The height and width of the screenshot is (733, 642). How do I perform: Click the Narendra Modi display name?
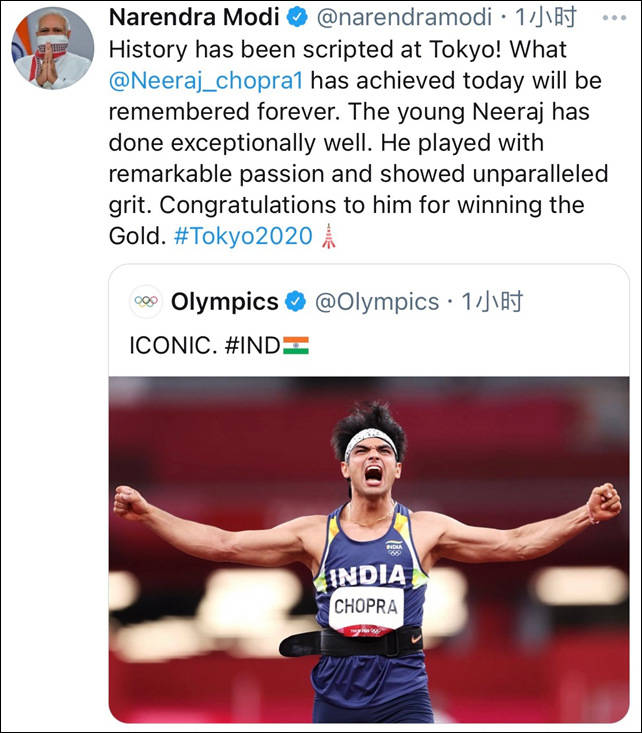click(x=193, y=17)
